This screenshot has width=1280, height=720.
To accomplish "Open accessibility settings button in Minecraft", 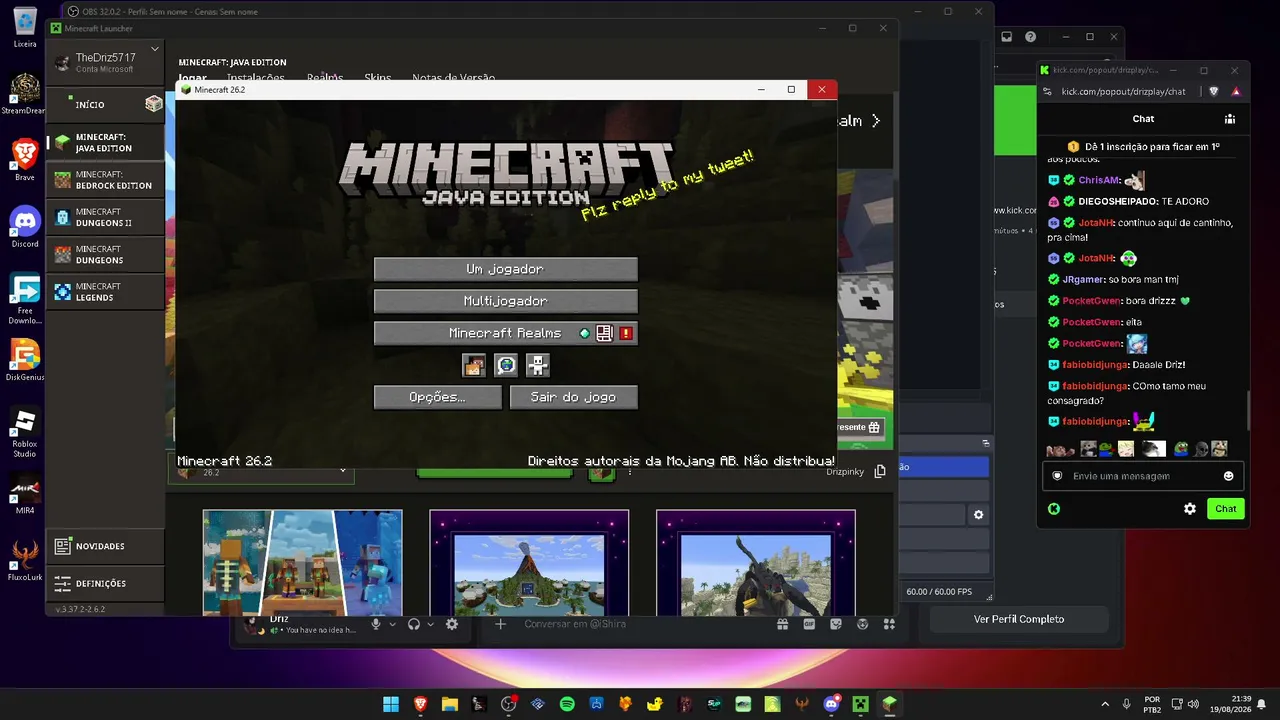I will [538, 365].
